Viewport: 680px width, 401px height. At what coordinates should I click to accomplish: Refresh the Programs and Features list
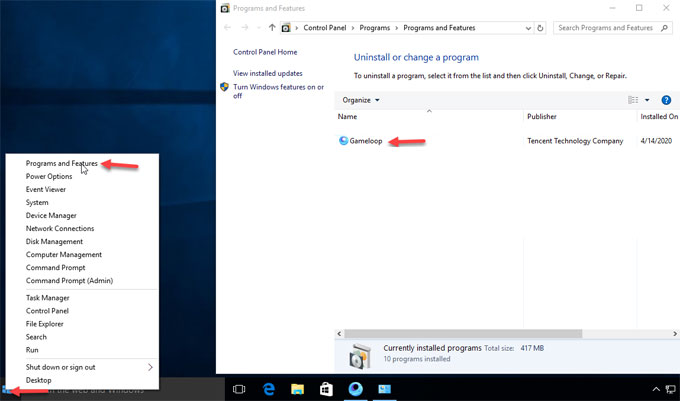click(540, 28)
